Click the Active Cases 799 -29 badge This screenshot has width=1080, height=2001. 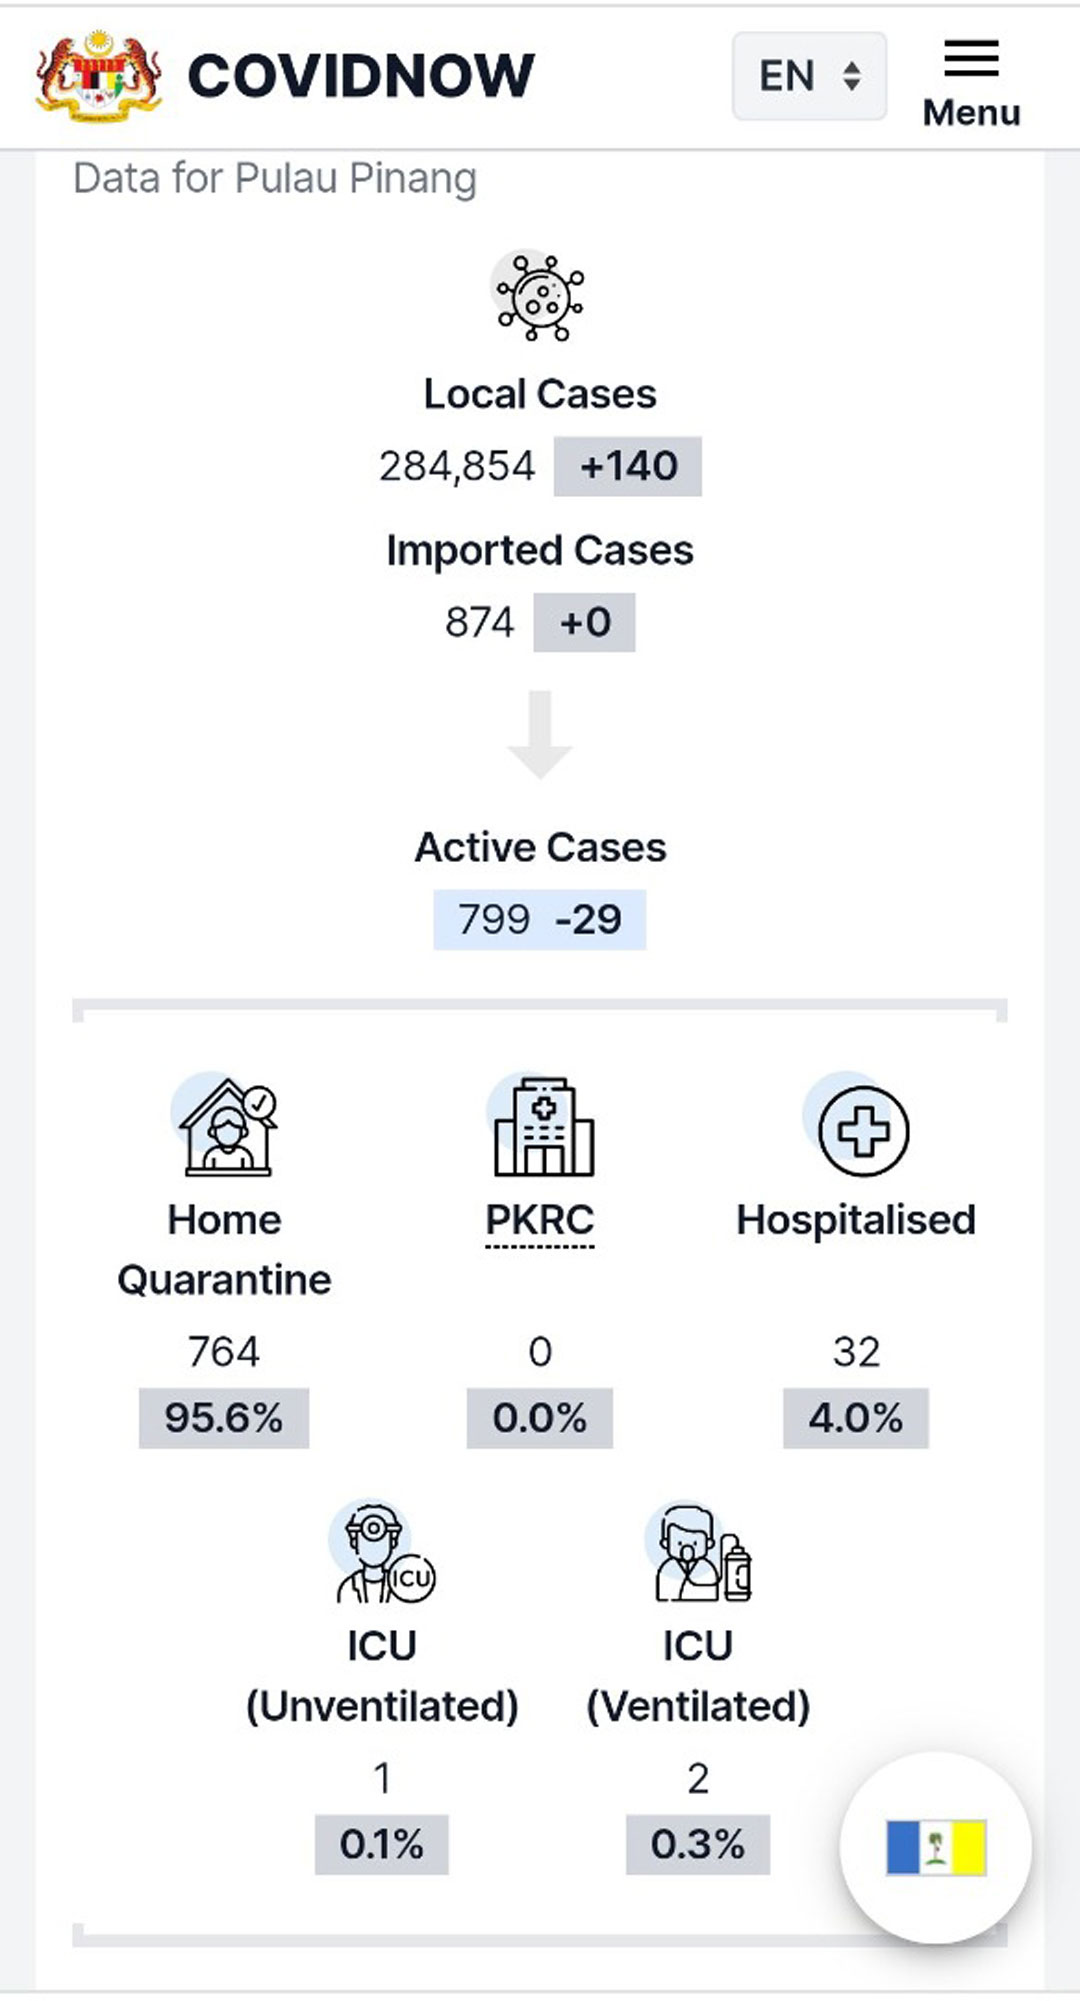coord(540,919)
